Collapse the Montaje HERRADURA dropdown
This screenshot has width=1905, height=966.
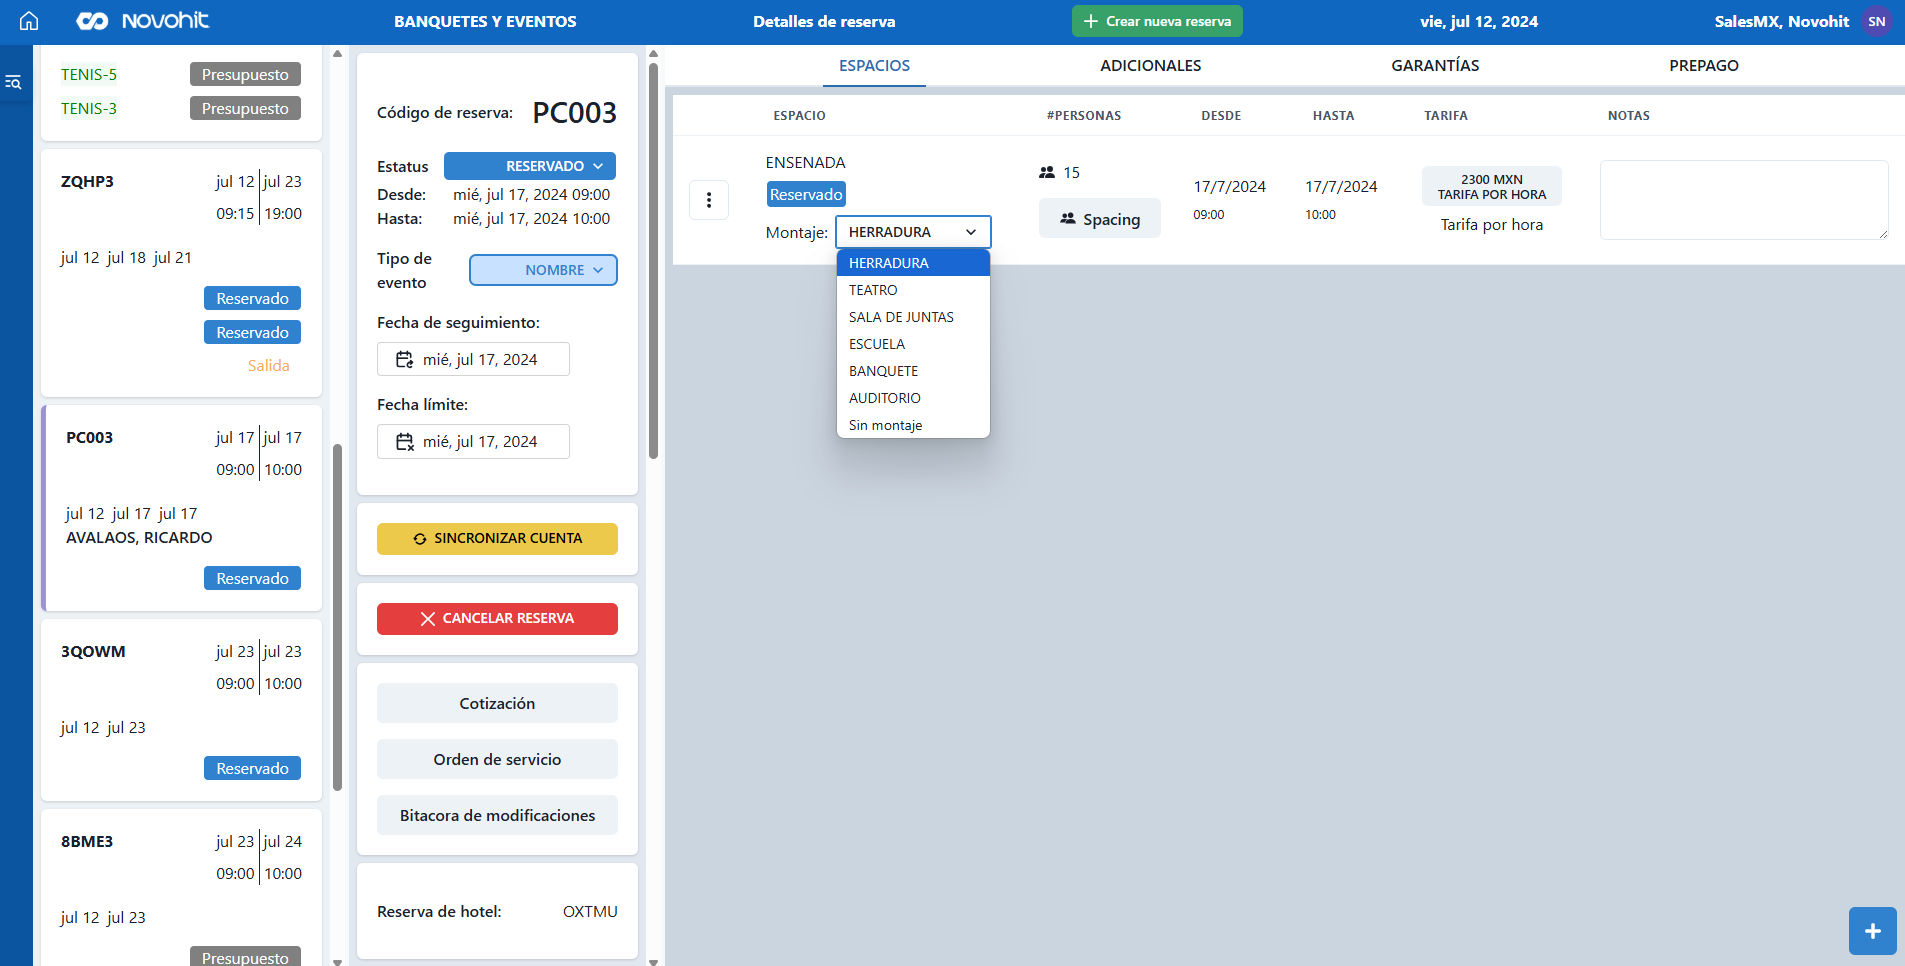pos(912,232)
